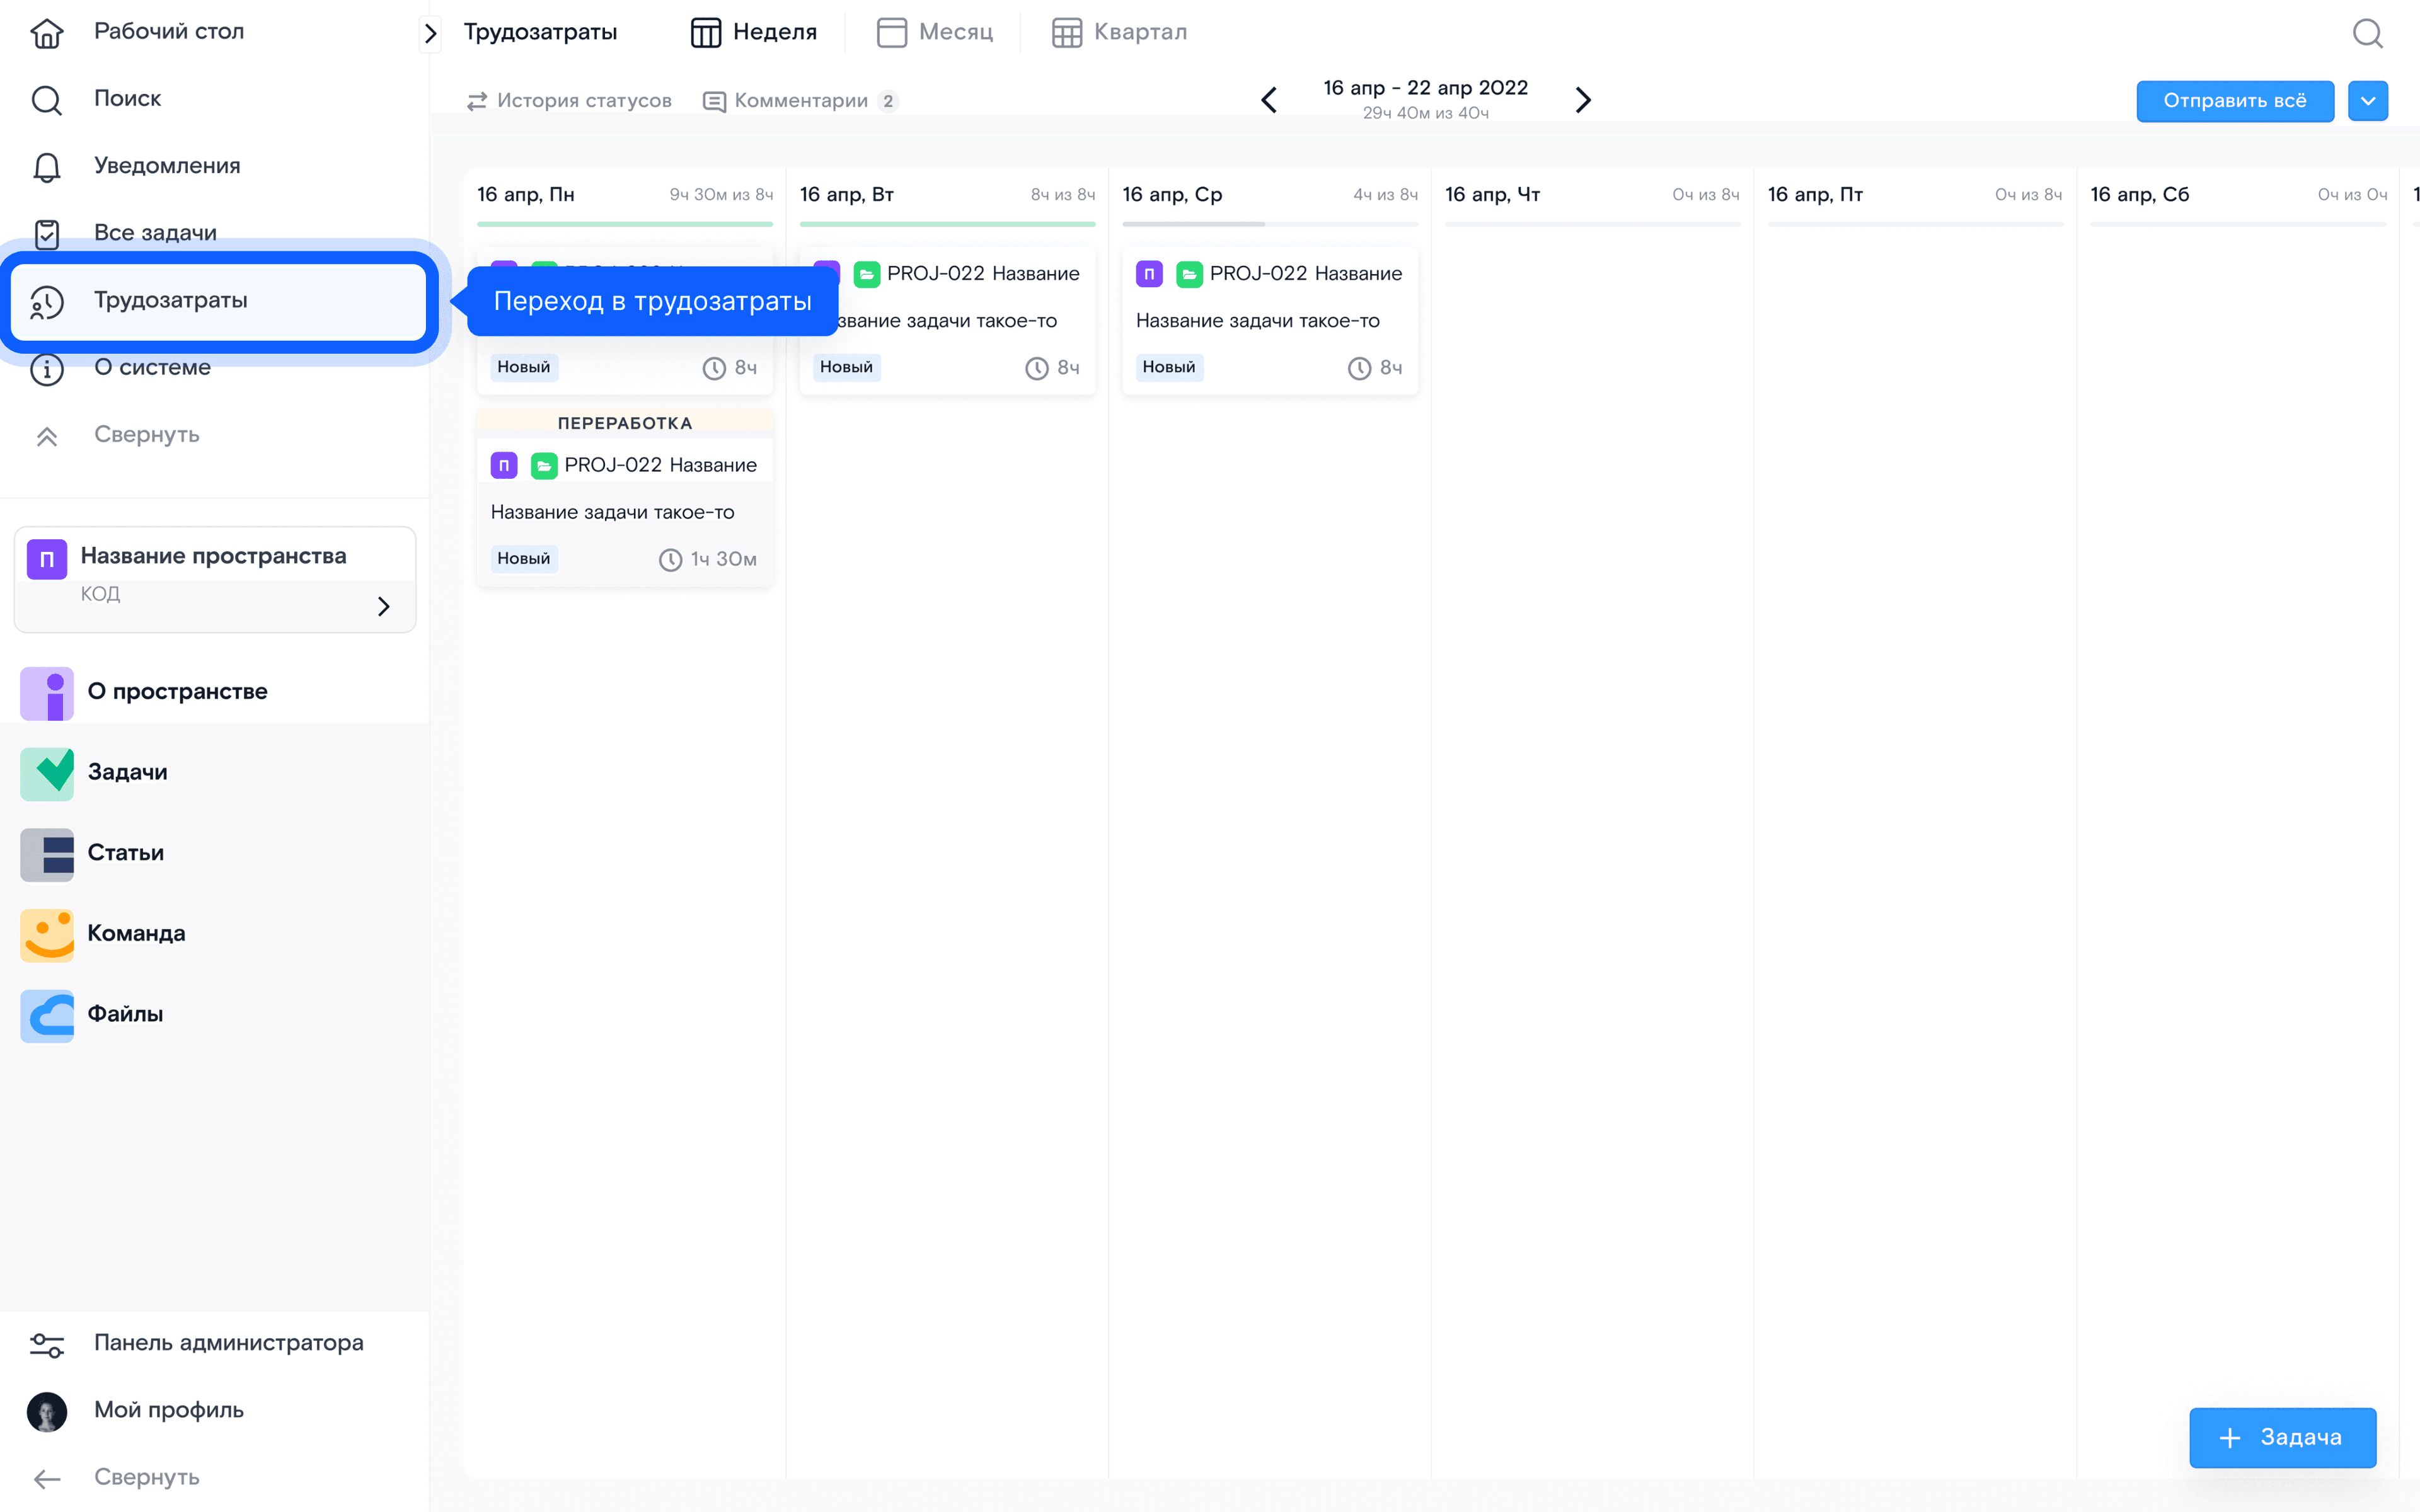Click 16 апр, Пт column header
This screenshot has height=1512, width=2420.
pos(1815,195)
